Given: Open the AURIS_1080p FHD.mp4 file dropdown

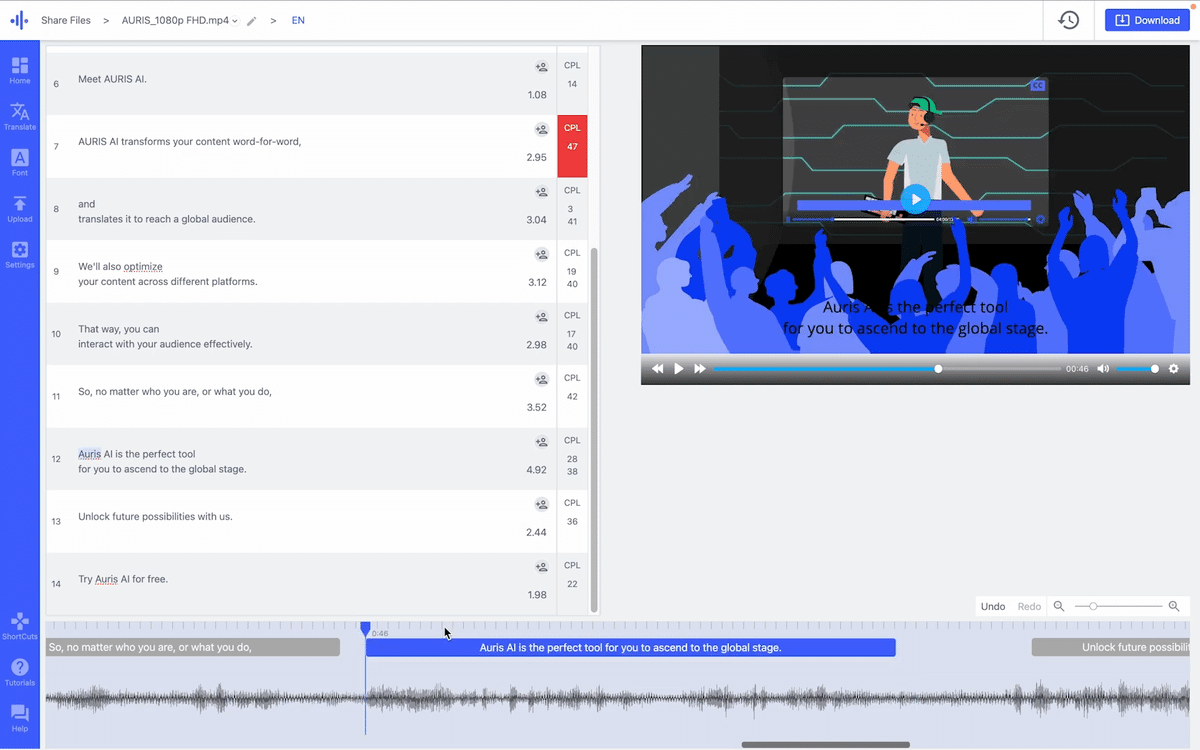Looking at the screenshot, I should tap(180, 20).
